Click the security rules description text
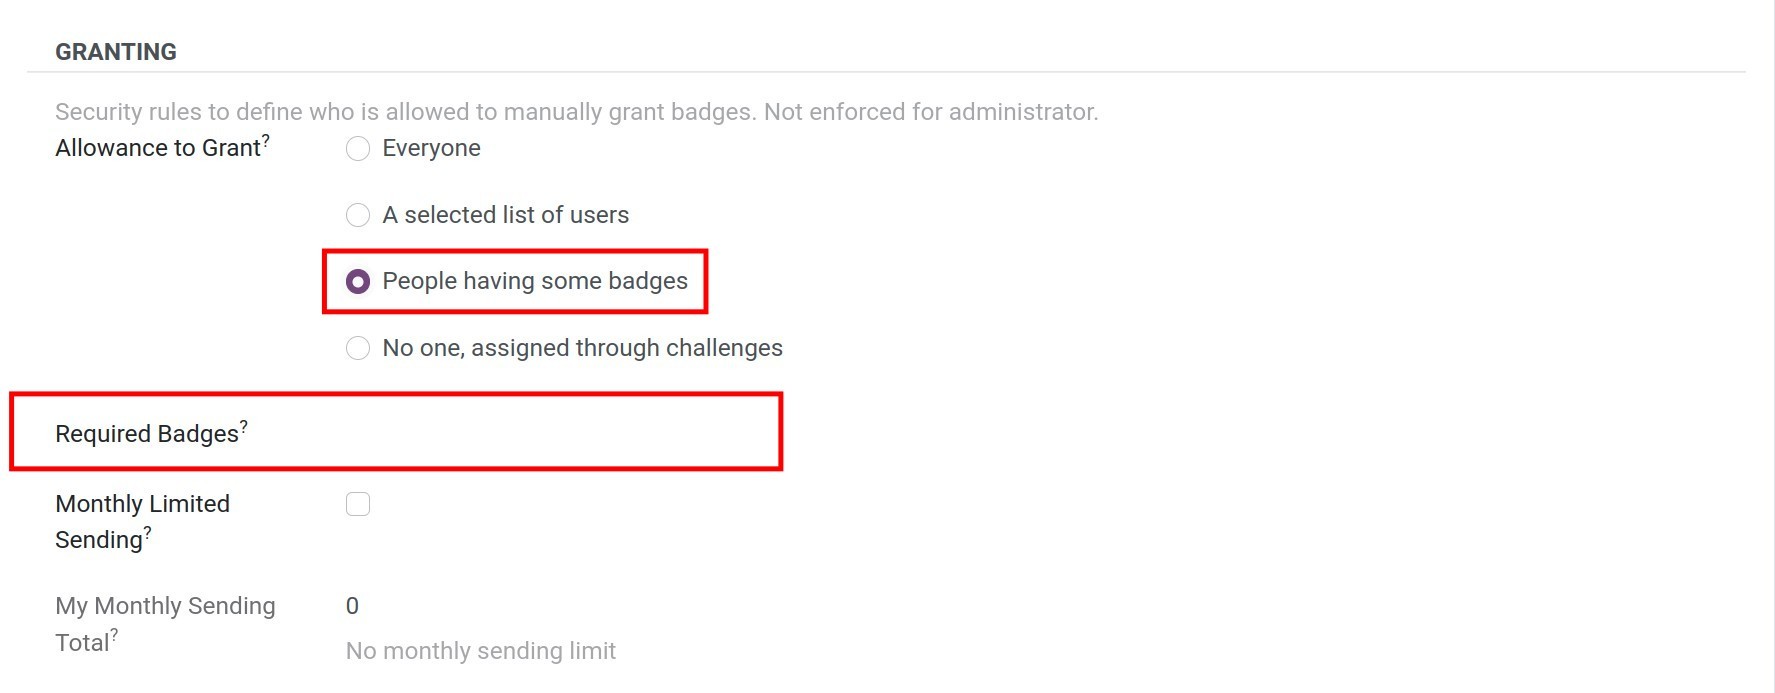This screenshot has width=1775, height=693. [x=576, y=112]
